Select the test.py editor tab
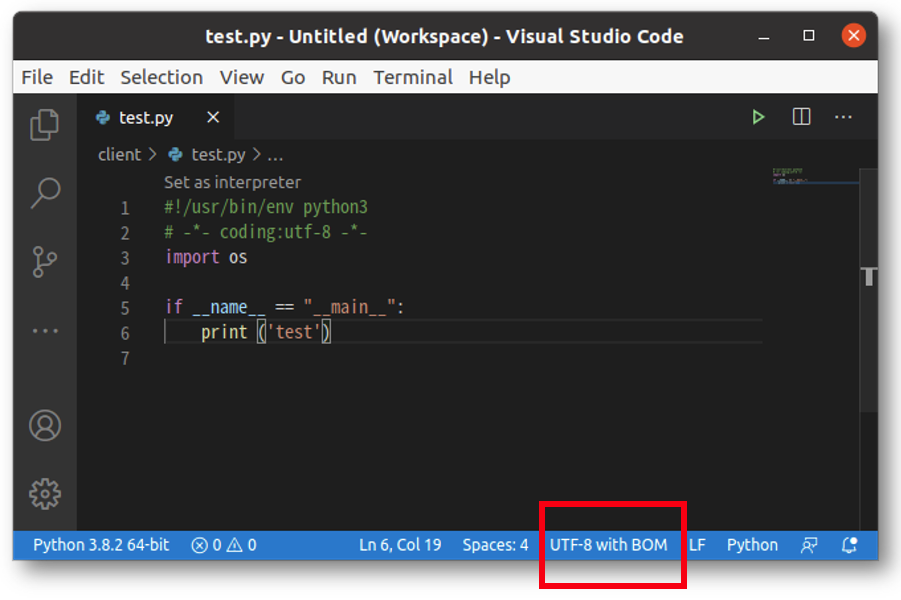901x600 pixels. tap(156, 117)
